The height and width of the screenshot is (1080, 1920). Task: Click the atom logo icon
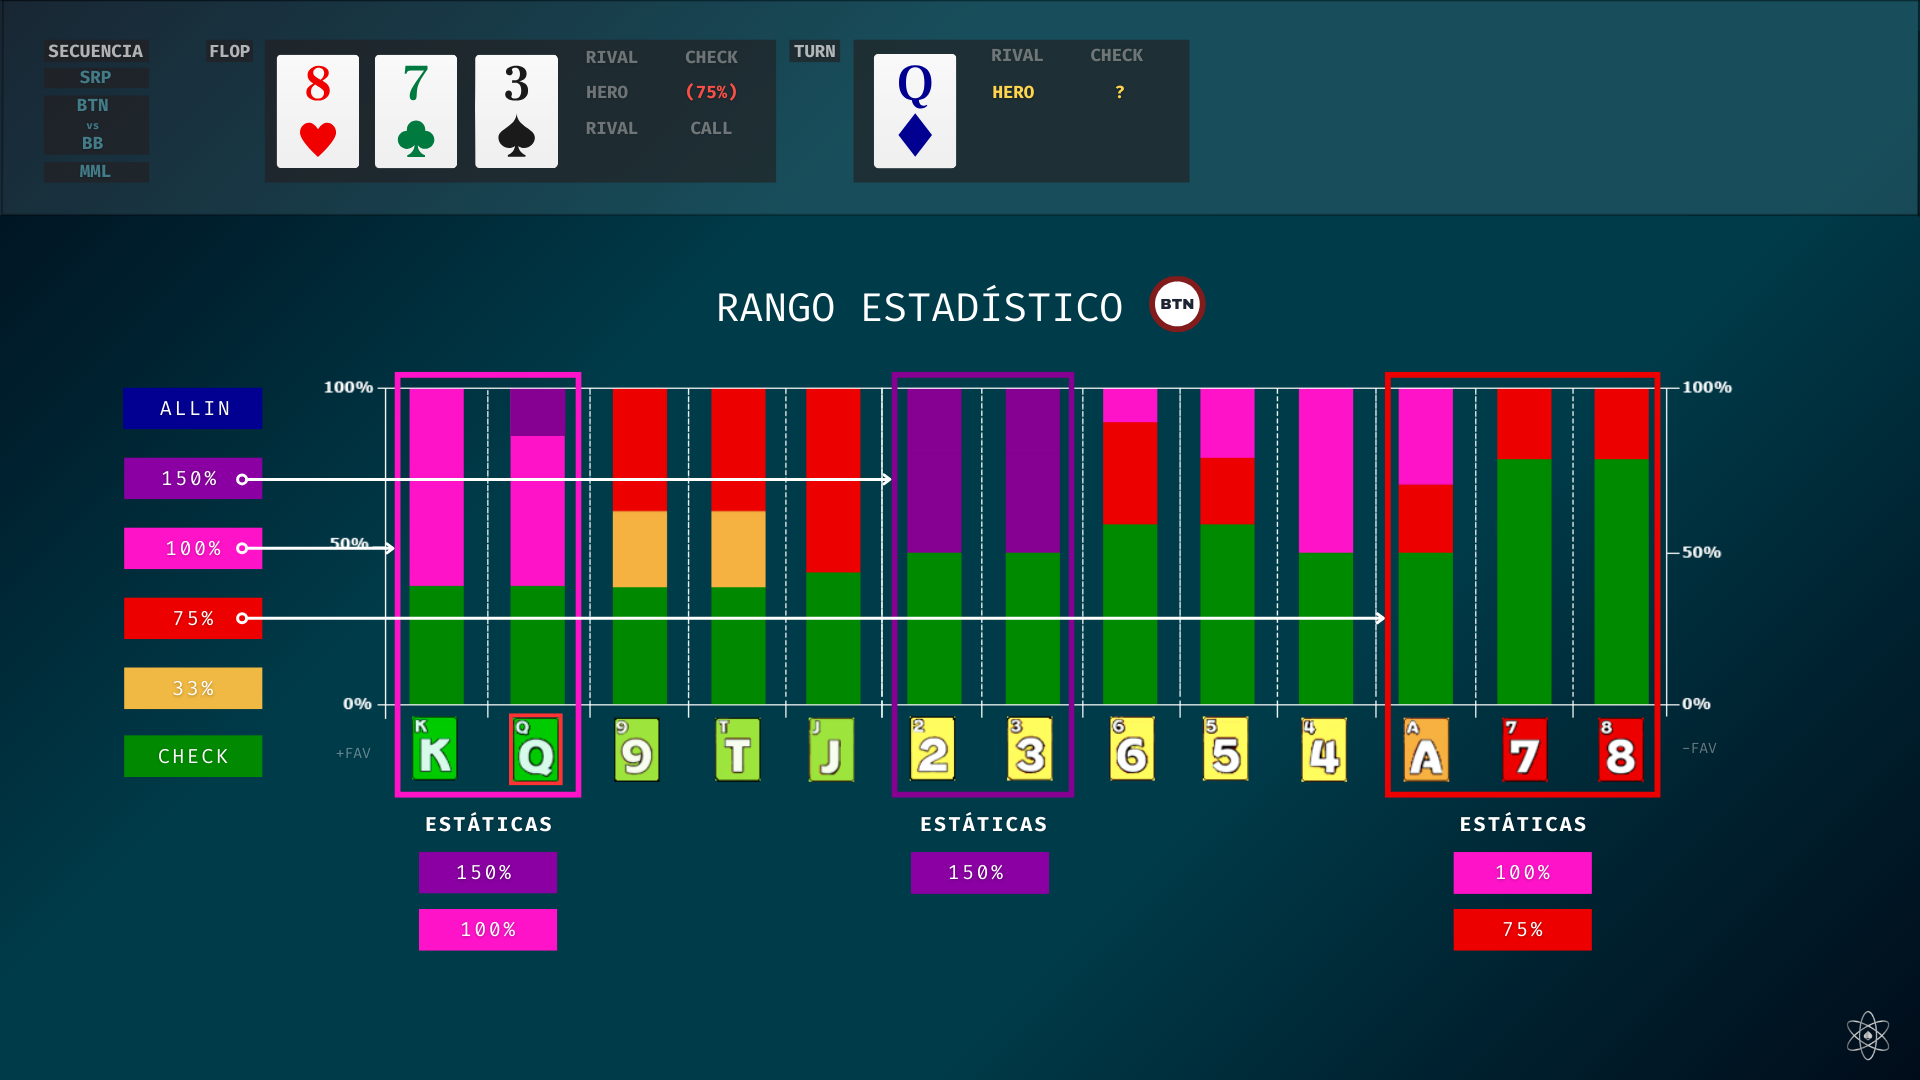[x=1867, y=1035]
